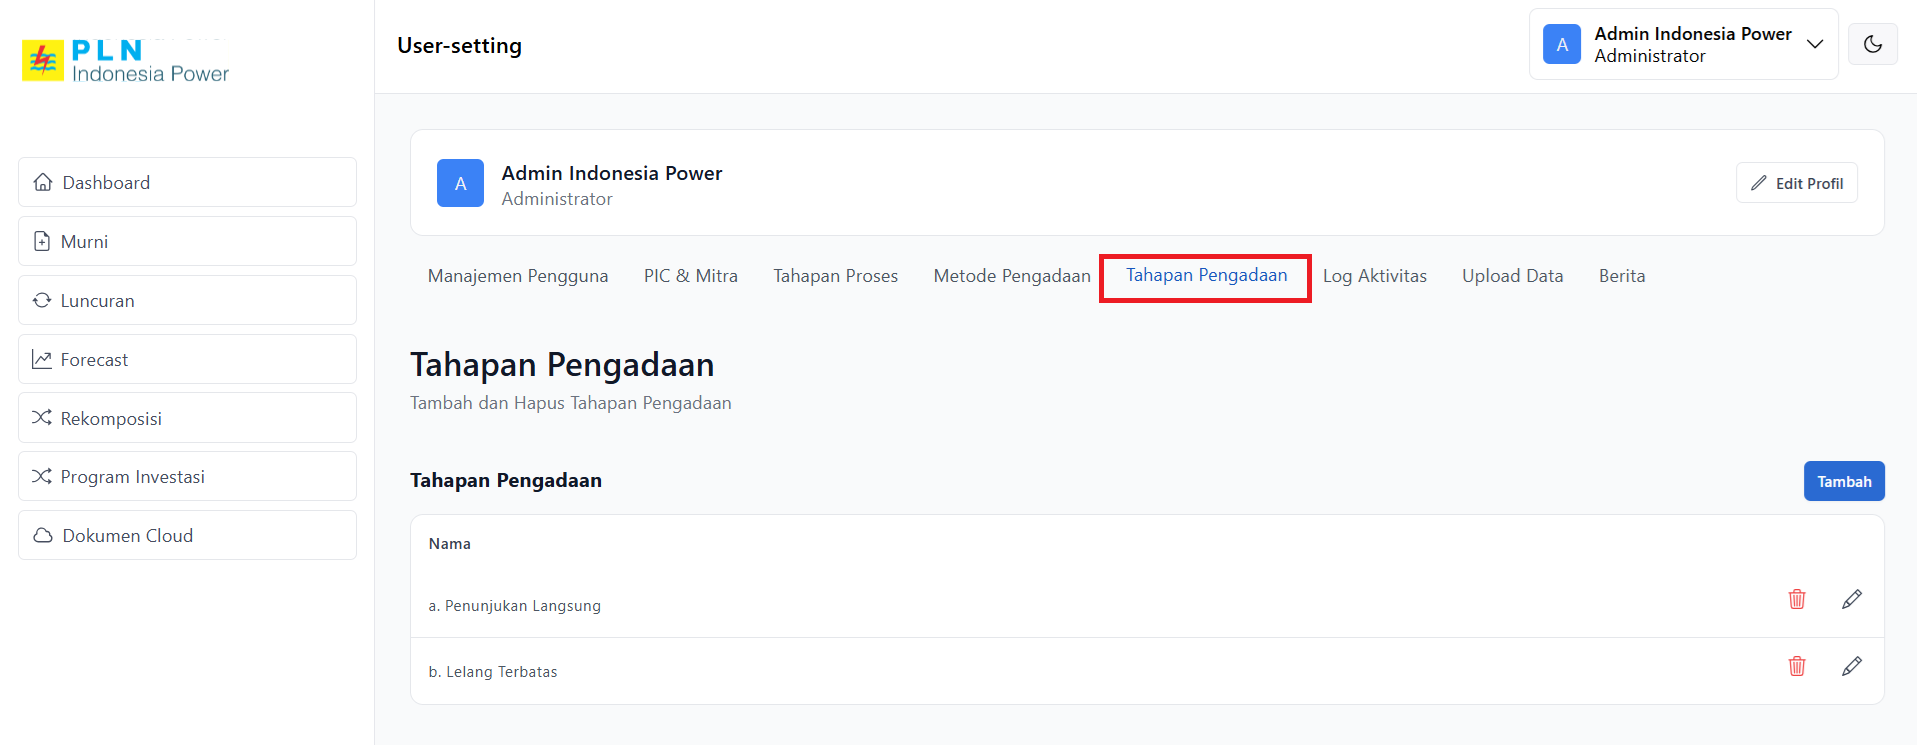The width and height of the screenshot is (1917, 745).
Task: Edit the Penunjukan Langsung entry
Action: click(1851, 599)
